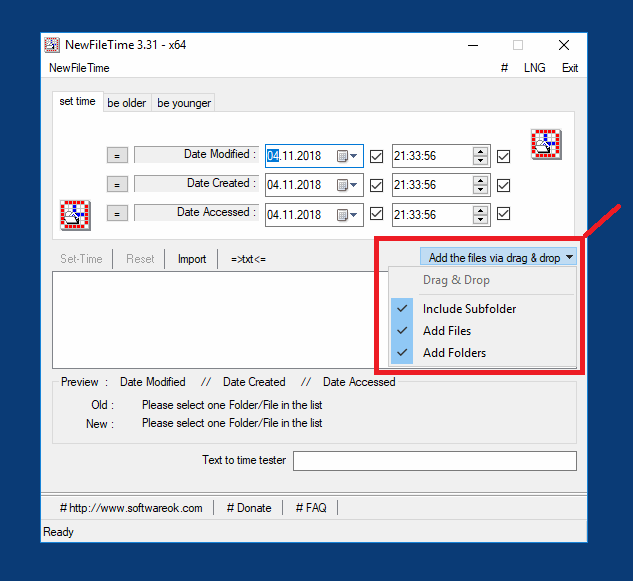Open the # FAQ link
Screen dimensions: 633x581
pos(311,508)
